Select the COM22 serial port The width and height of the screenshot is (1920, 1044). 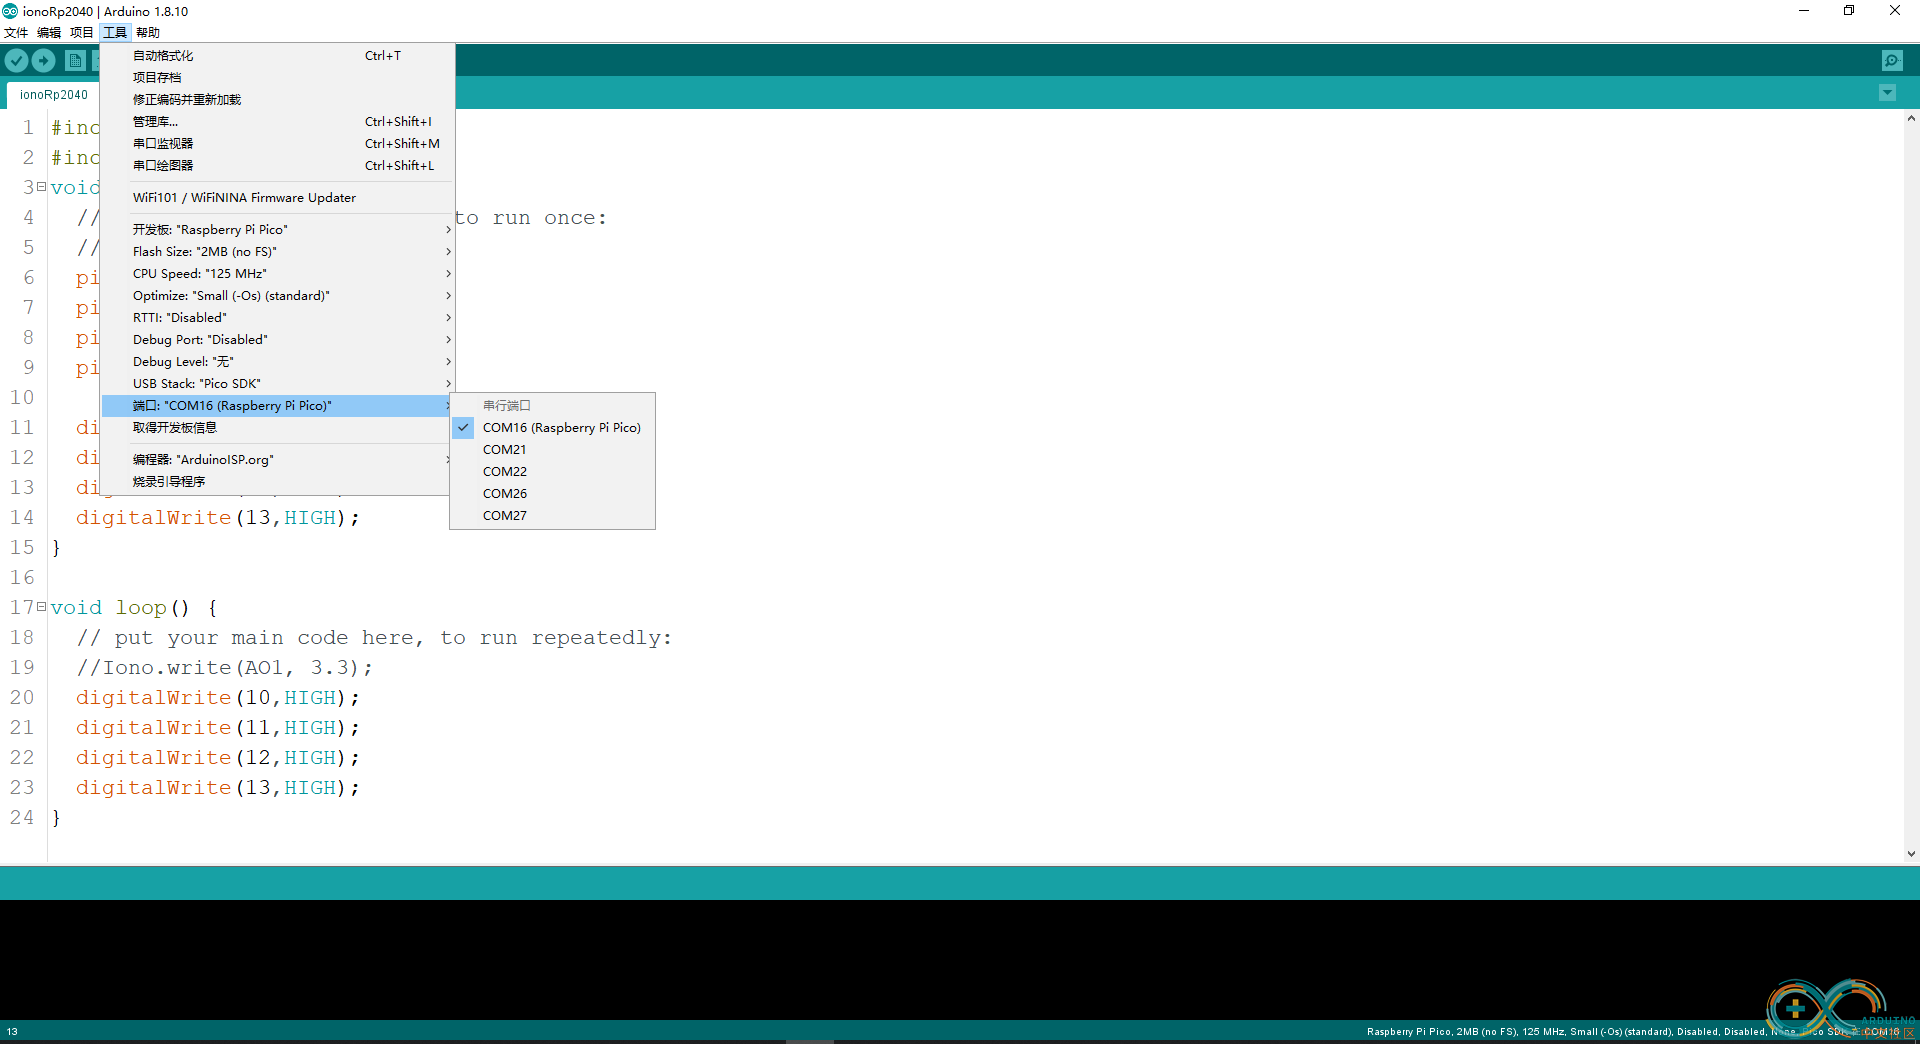[x=552, y=472]
